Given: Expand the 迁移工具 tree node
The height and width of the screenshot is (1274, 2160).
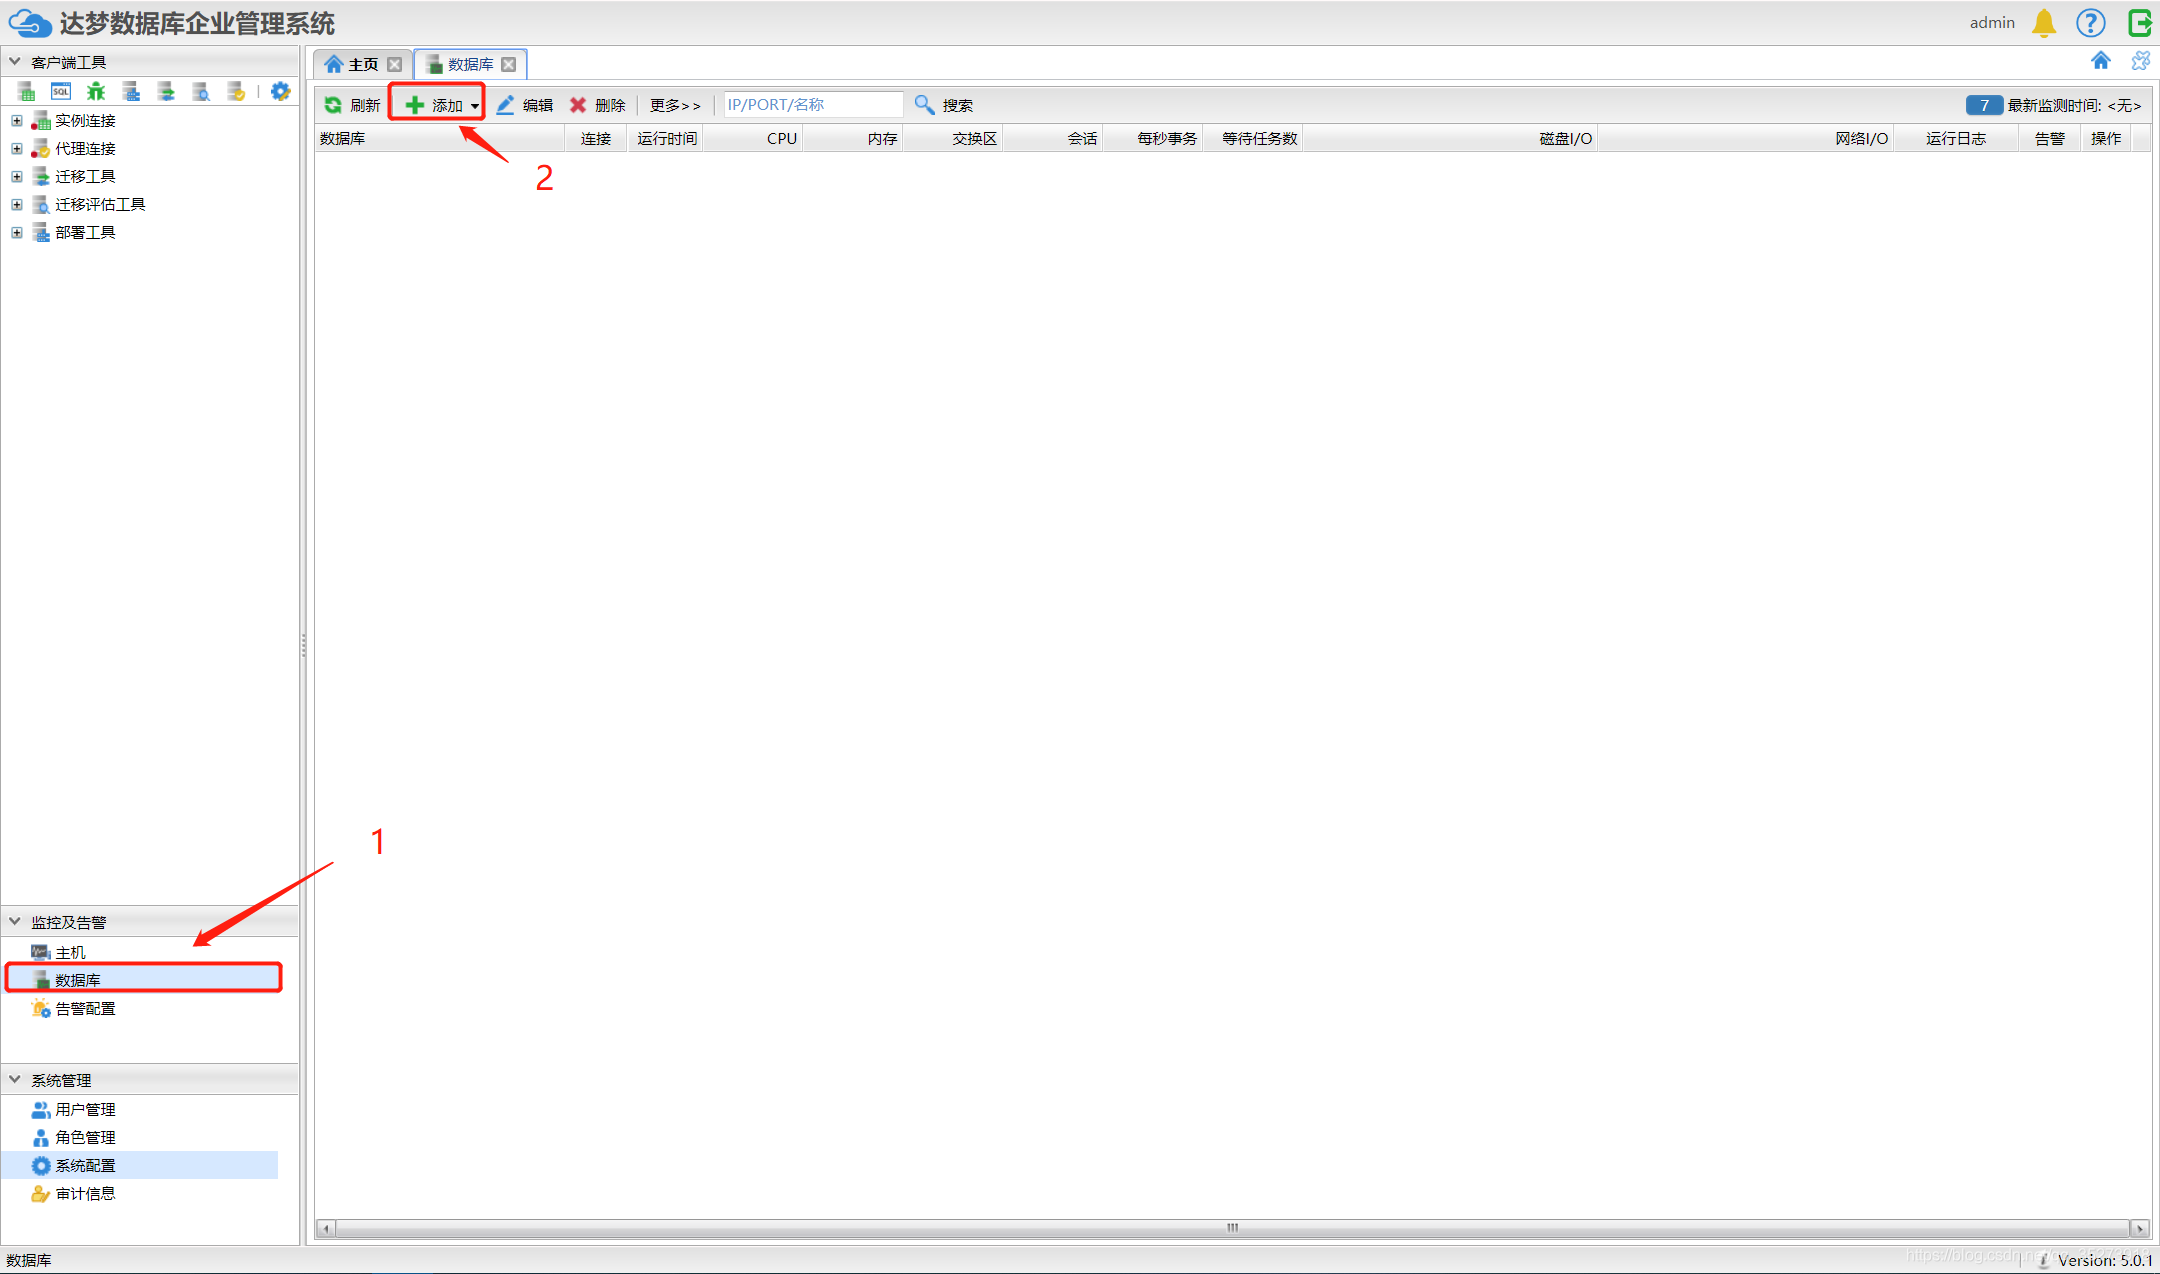Looking at the screenshot, I should pyautogui.click(x=17, y=177).
